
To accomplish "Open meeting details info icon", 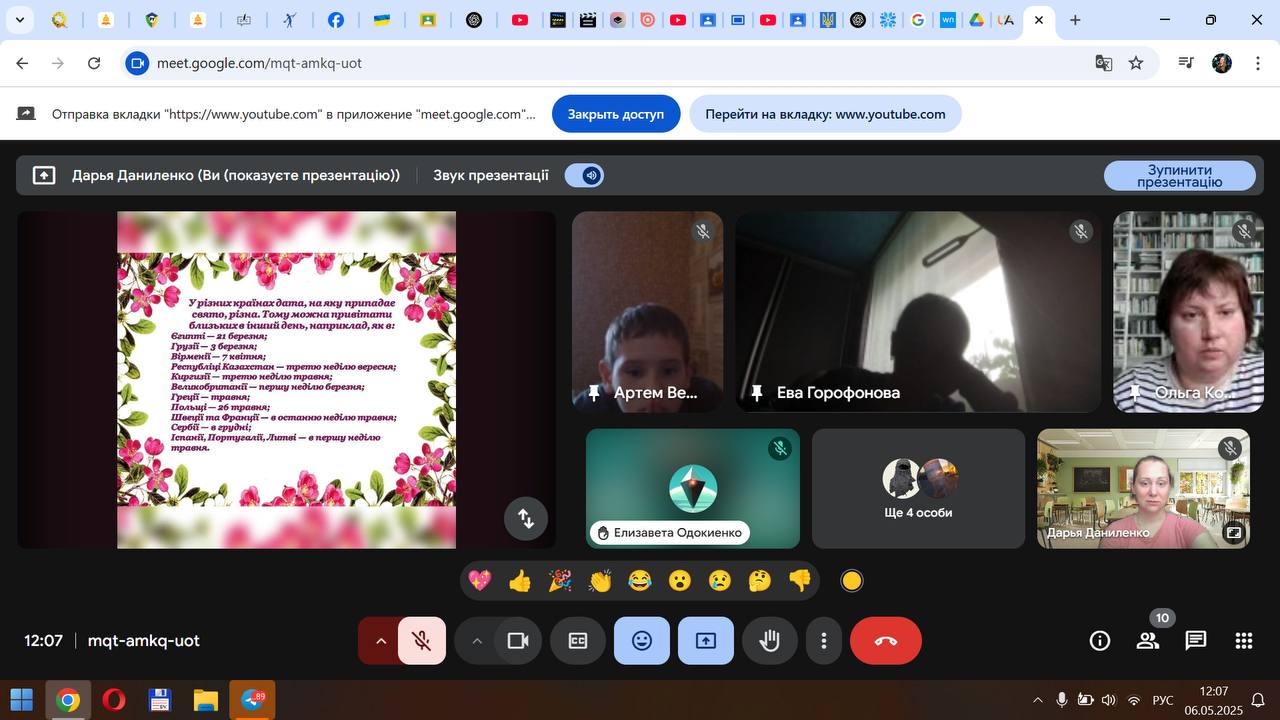I will pos(1100,641).
